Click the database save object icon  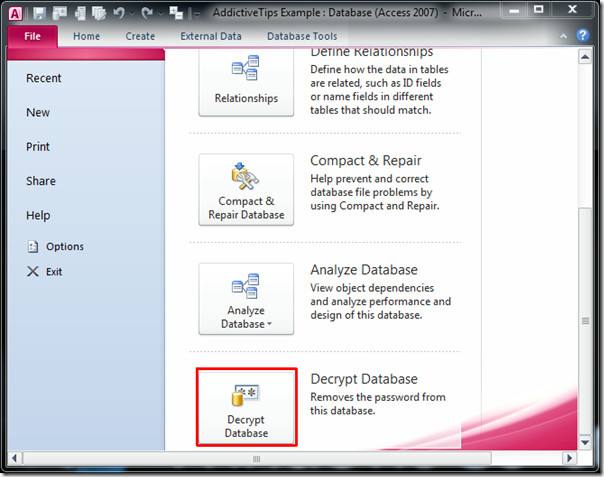pos(59,13)
